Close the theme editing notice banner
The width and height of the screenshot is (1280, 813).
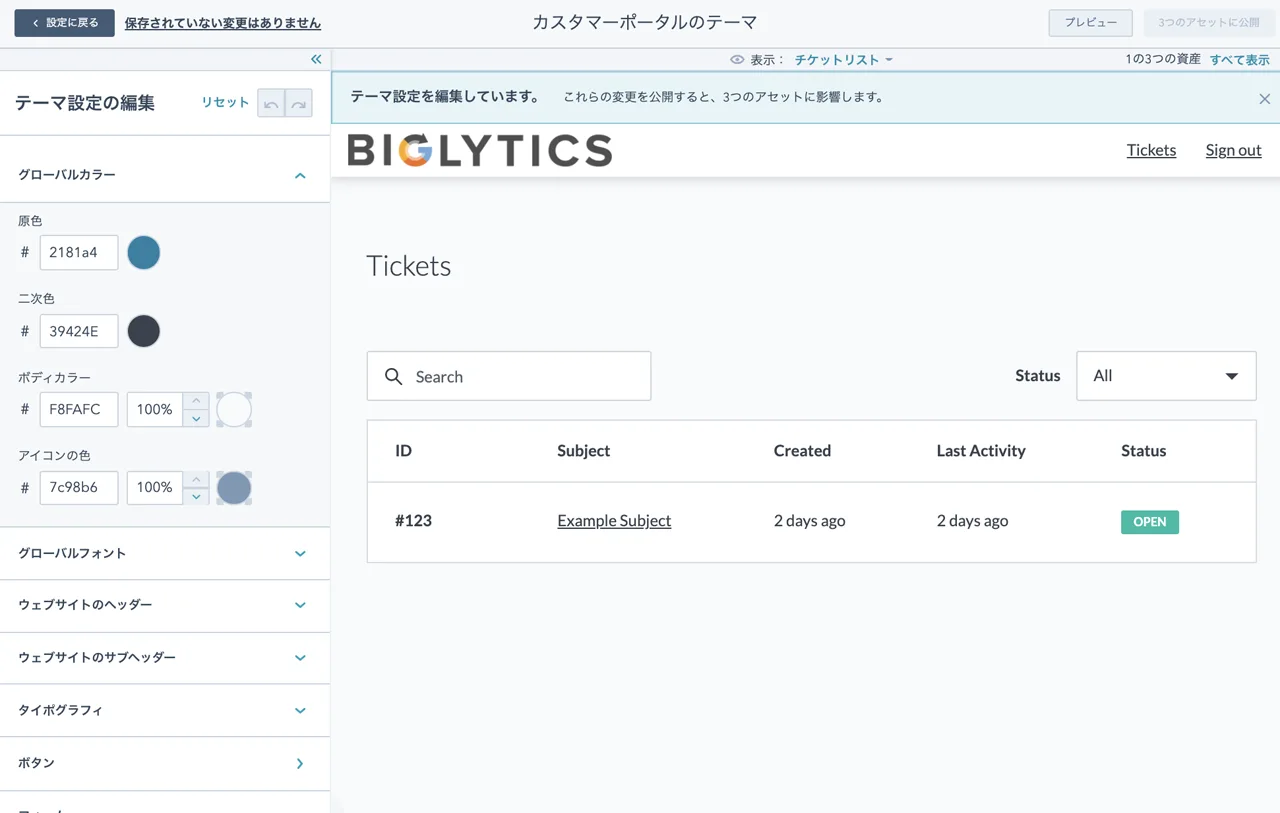coord(1265,99)
